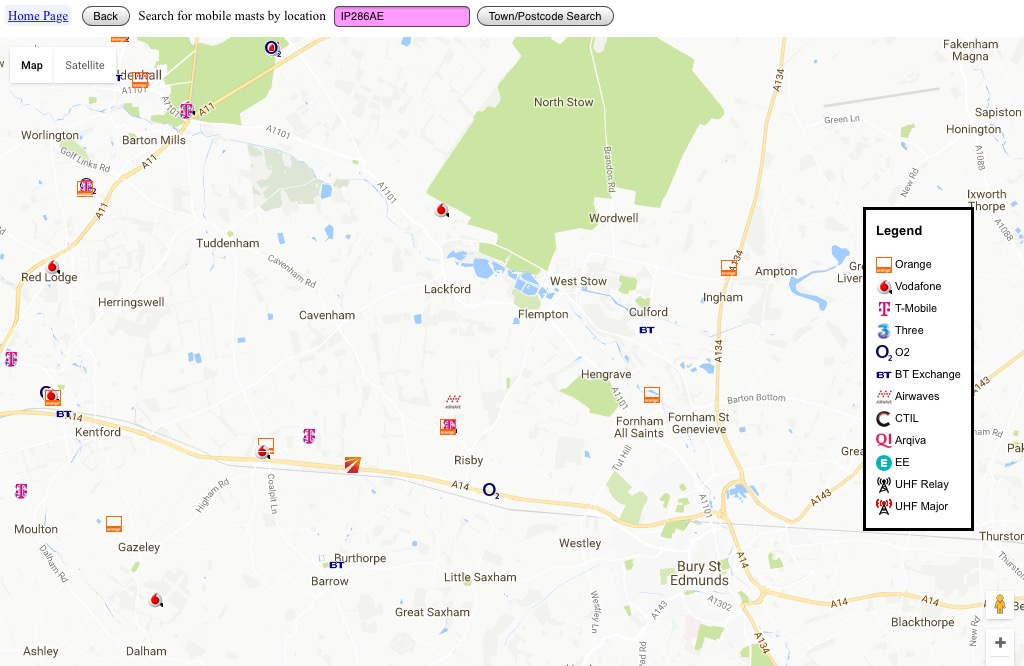Viewport: 1024px width, 666px height.
Task: Click the Back button
Action: click(x=105, y=16)
